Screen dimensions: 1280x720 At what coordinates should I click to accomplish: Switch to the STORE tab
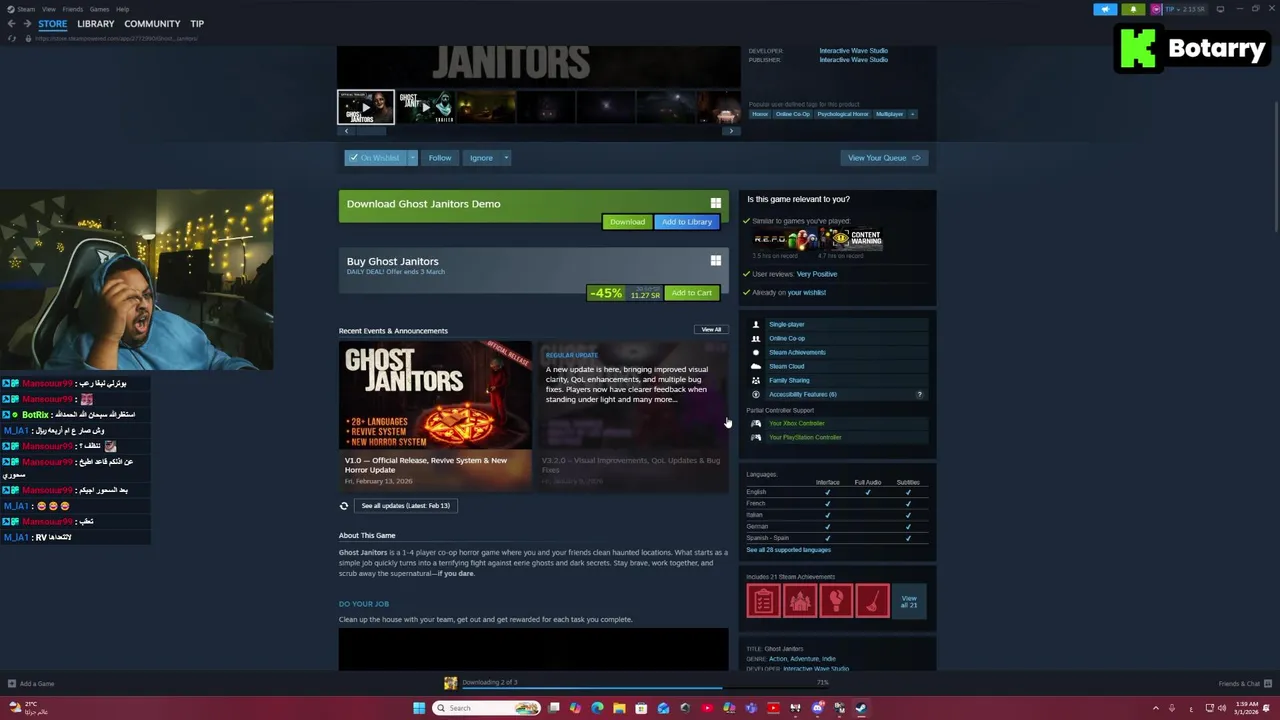click(53, 24)
